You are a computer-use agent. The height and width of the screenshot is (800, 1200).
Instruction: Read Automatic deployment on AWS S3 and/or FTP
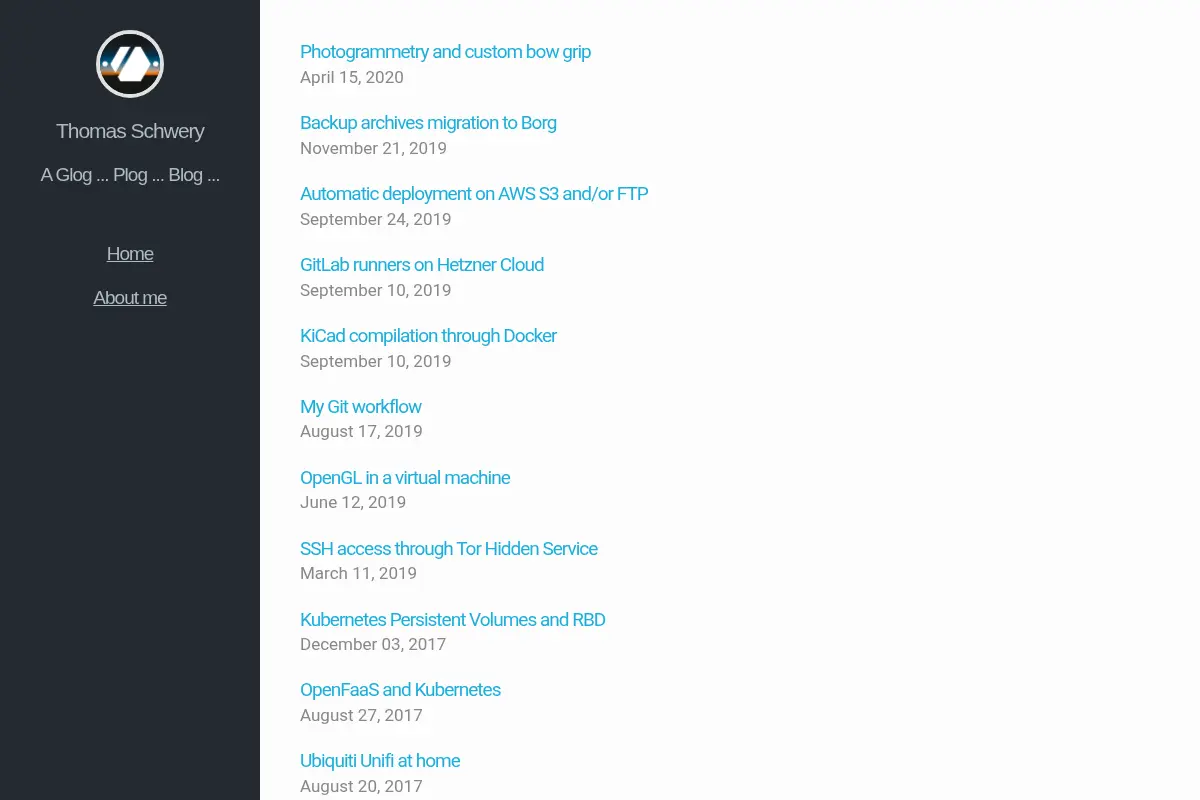(474, 194)
